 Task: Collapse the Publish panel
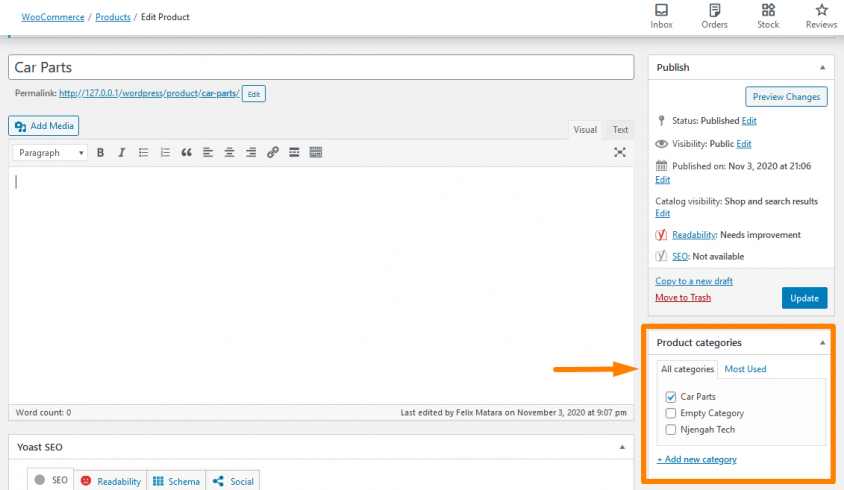tap(822, 68)
